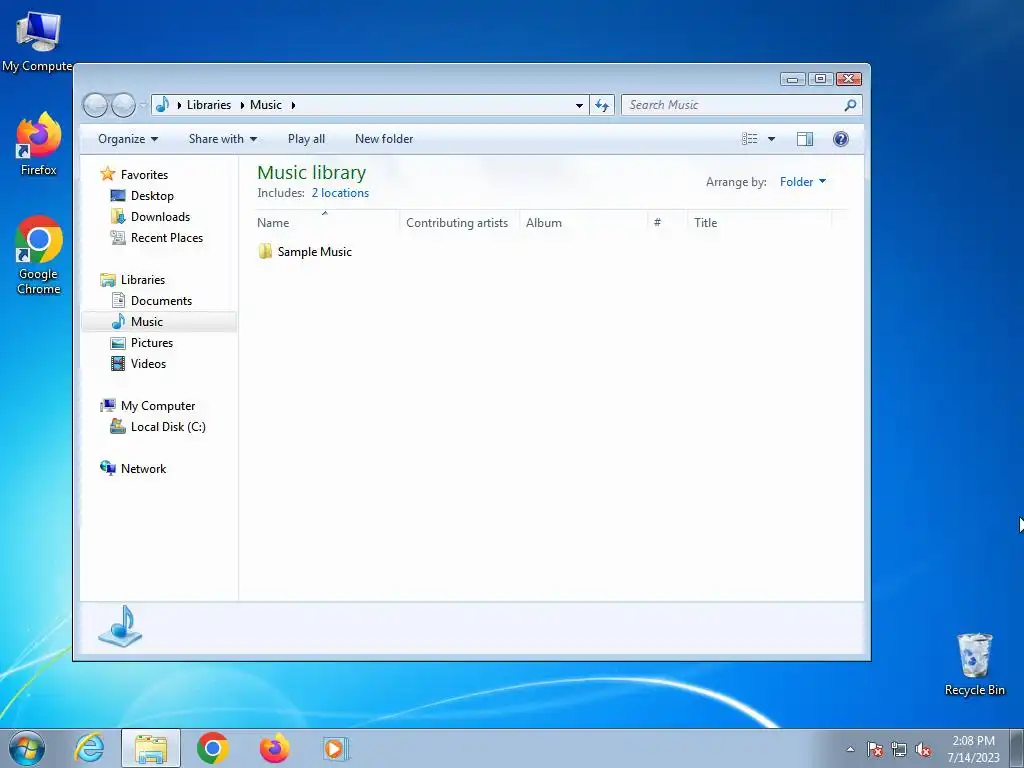Open the Share with dropdown menu

coord(223,138)
